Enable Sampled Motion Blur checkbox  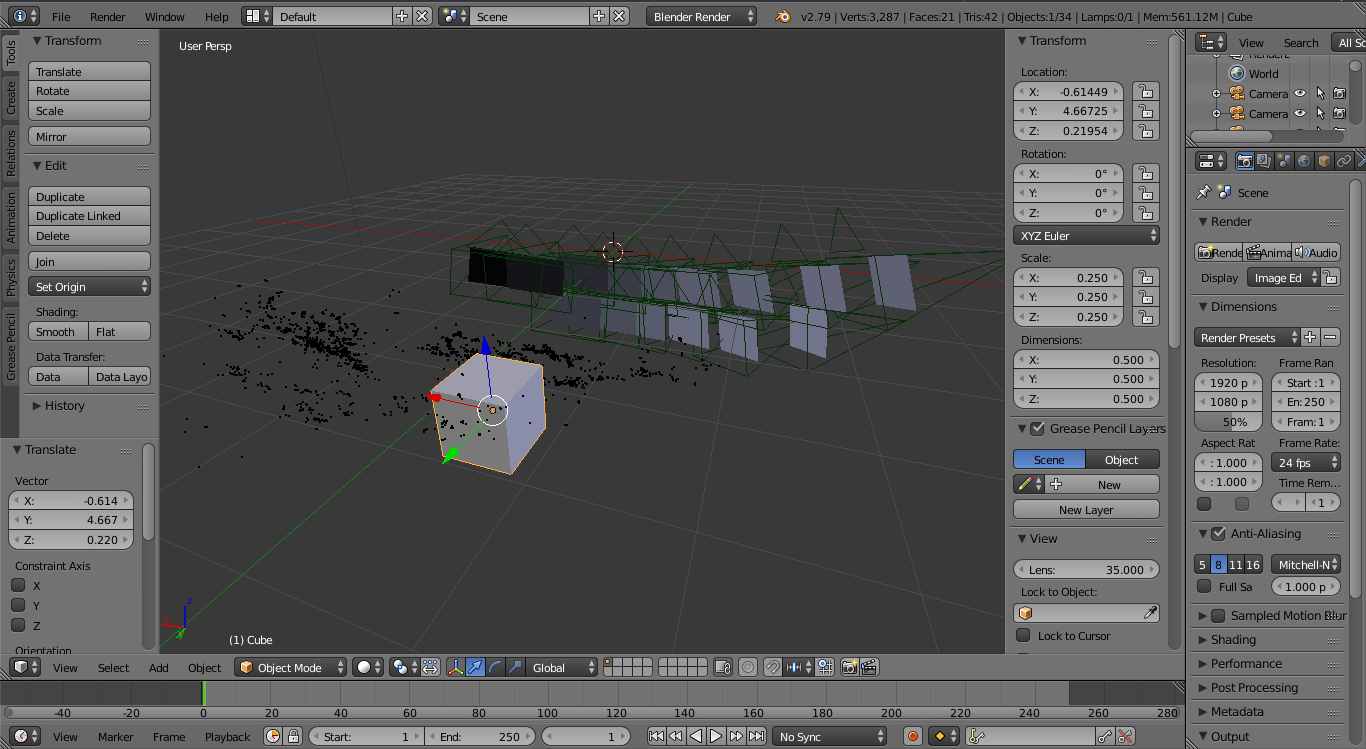[1218, 615]
